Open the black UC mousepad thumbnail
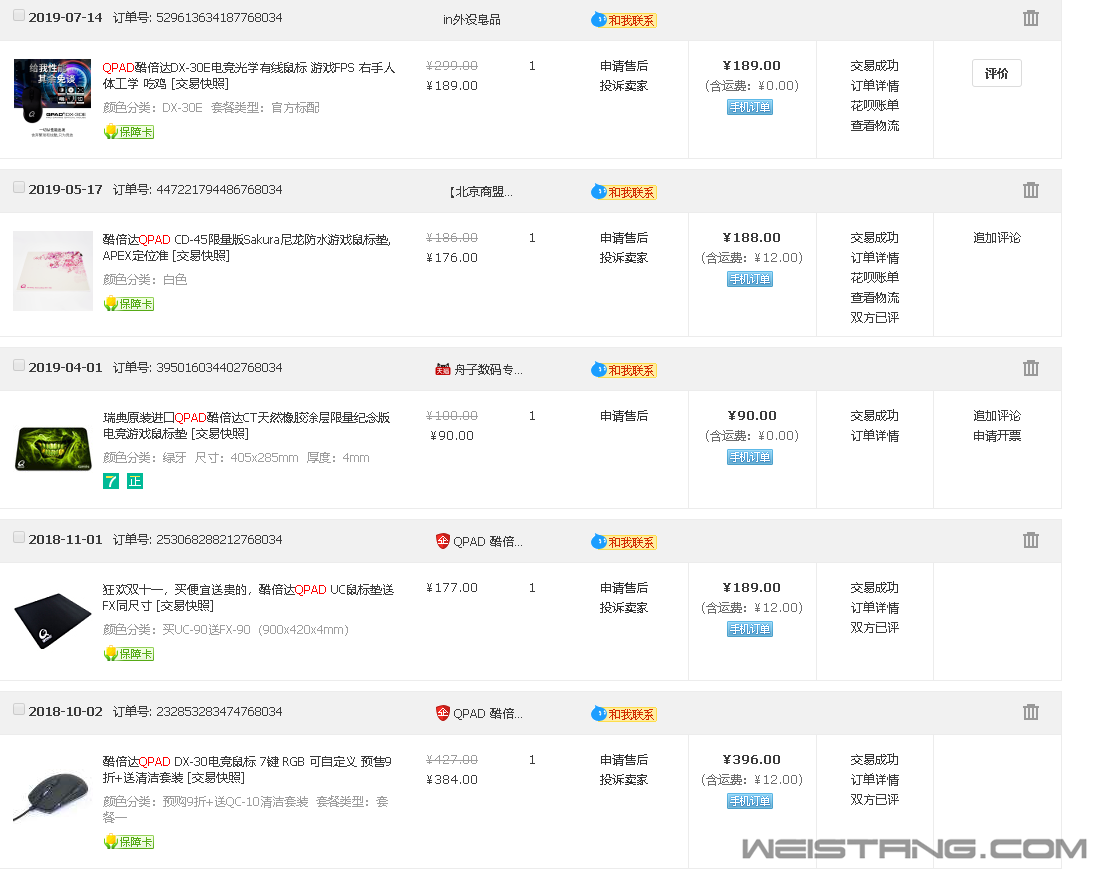This screenshot has width=1100, height=872. [x=53, y=621]
